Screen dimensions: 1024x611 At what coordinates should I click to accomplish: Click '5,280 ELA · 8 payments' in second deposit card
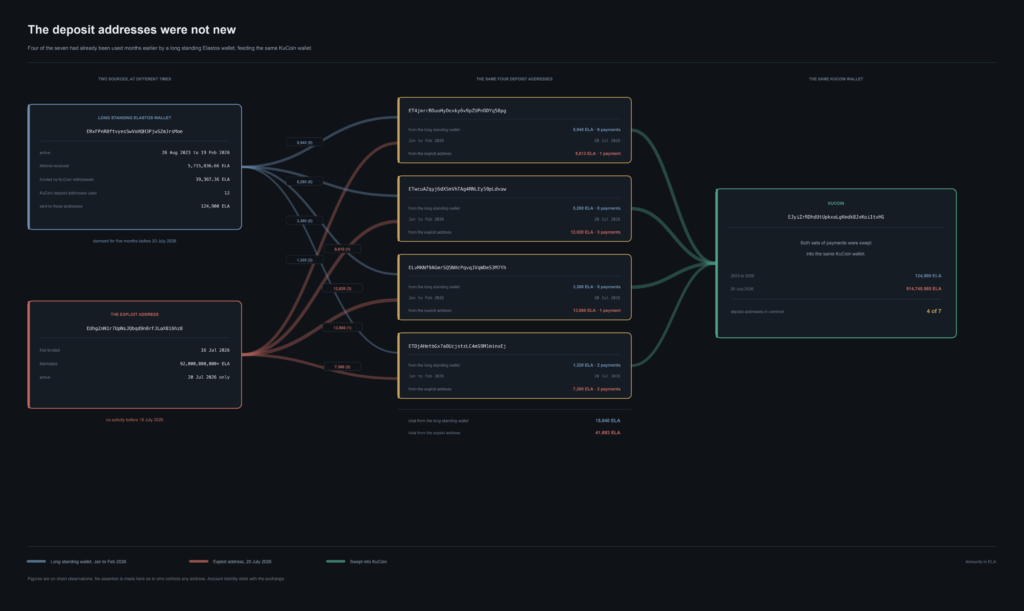[x=596, y=208]
